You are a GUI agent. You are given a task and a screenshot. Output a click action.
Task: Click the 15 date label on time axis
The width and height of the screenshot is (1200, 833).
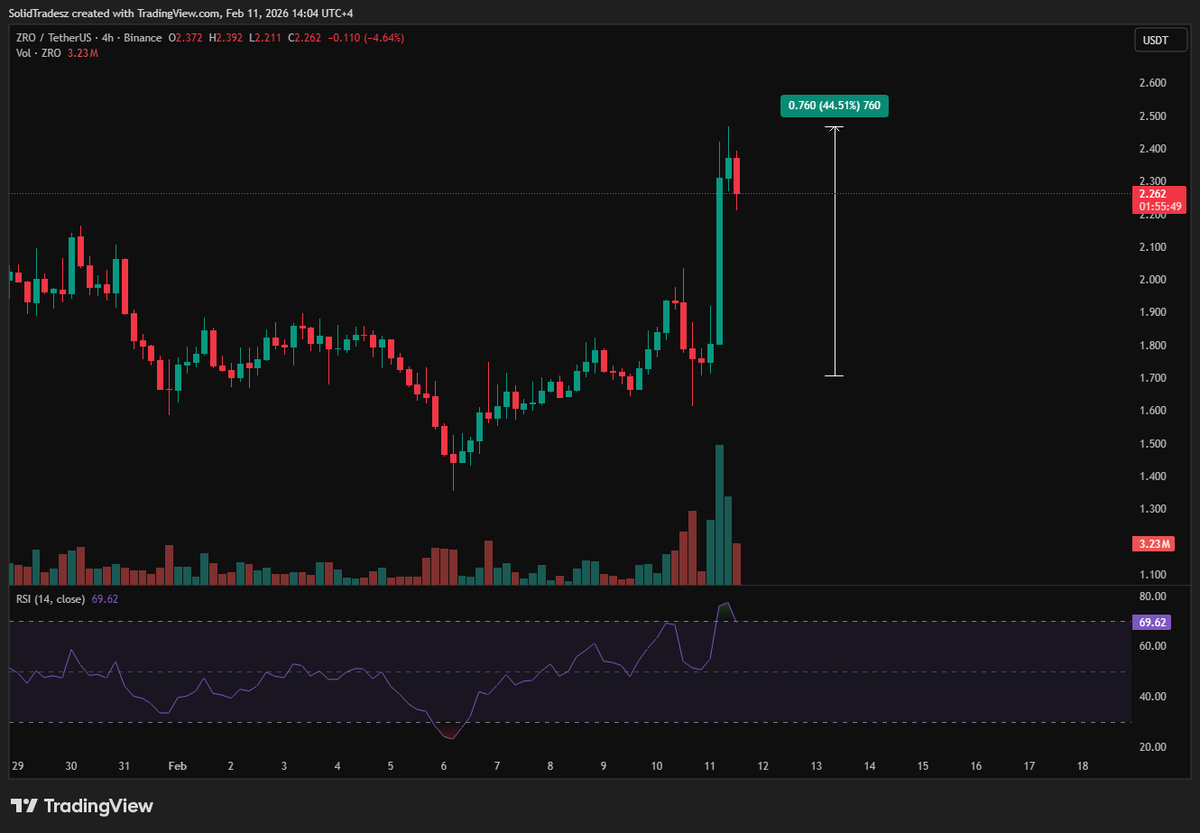coord(922,766)
